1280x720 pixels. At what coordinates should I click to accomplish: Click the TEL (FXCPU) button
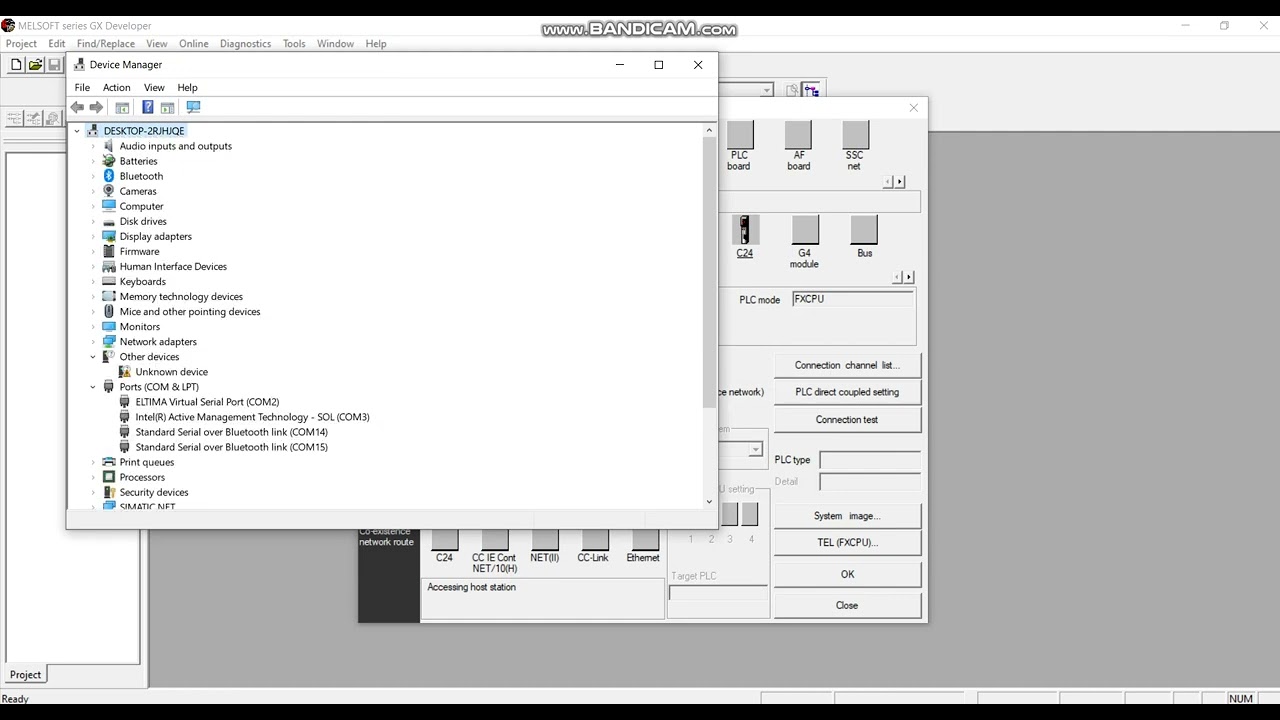[847, 542]
